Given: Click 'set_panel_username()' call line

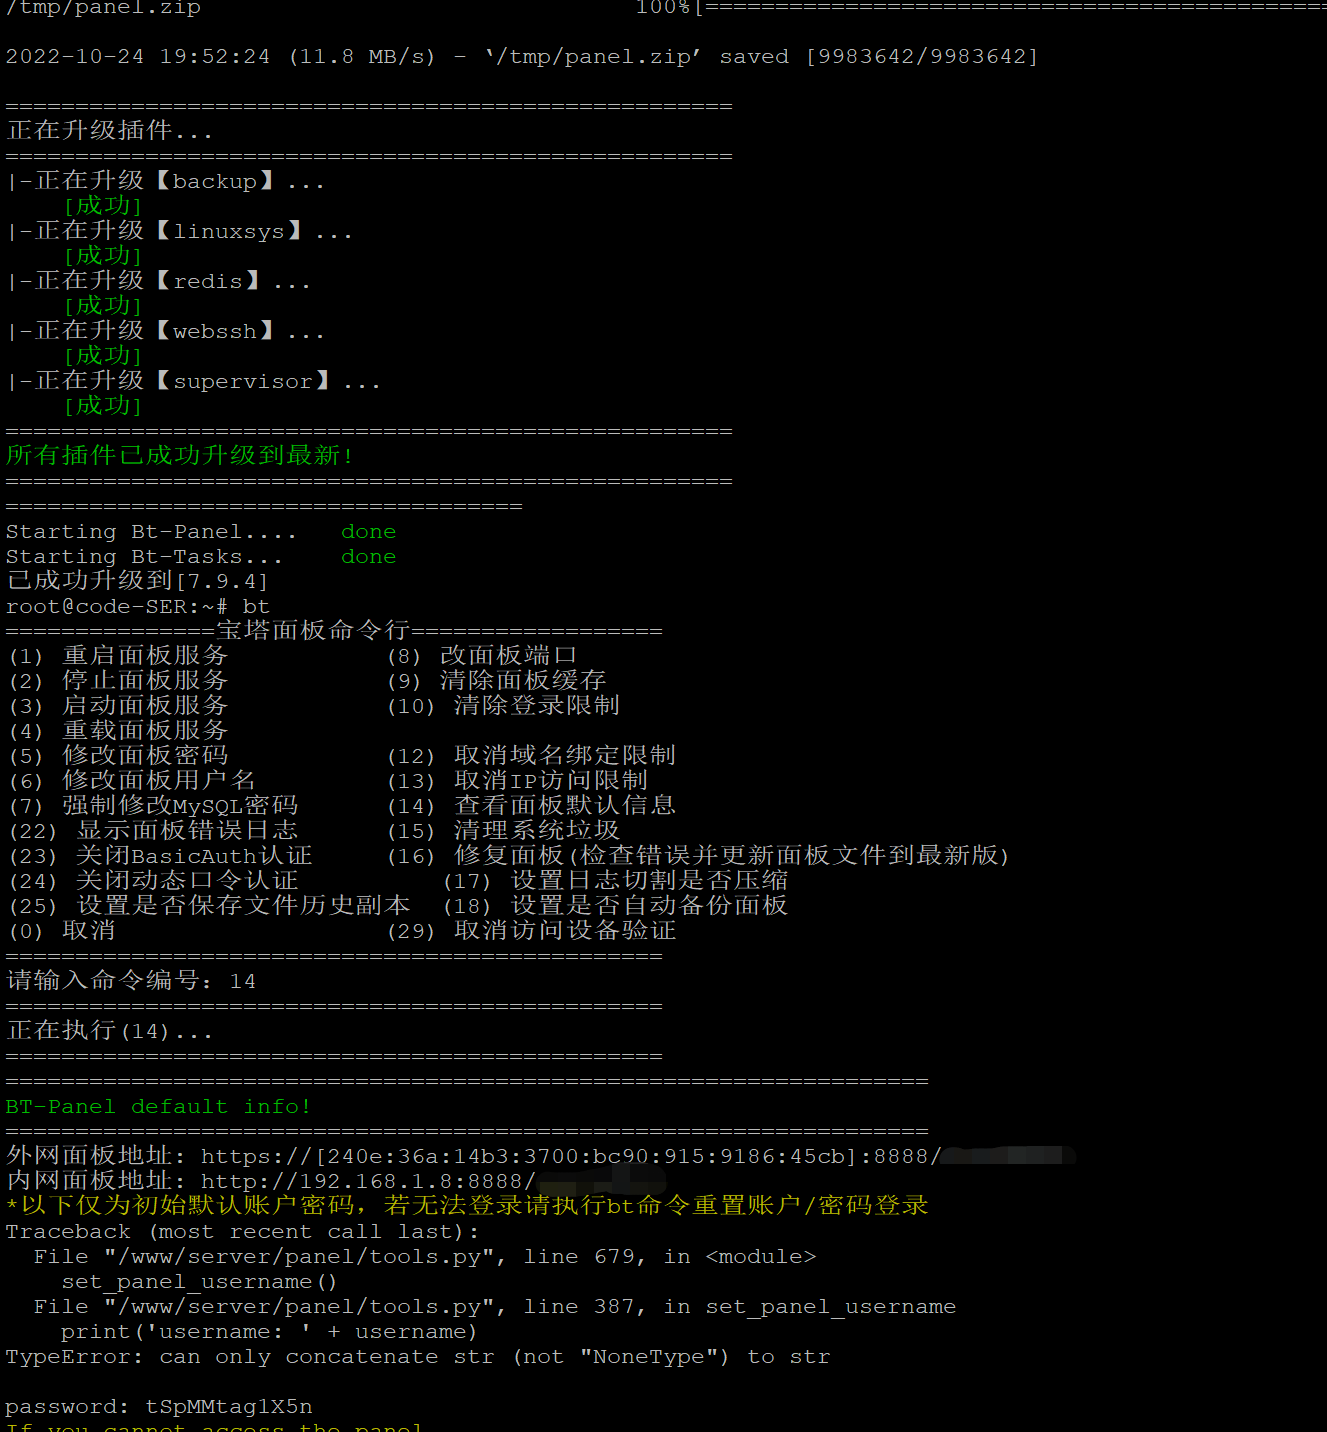Looking at the screenshot, I should [x=199, y=1282].
